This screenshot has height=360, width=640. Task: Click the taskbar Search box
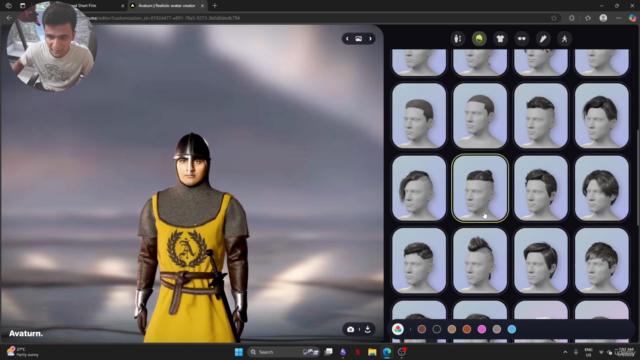(284, 352)
